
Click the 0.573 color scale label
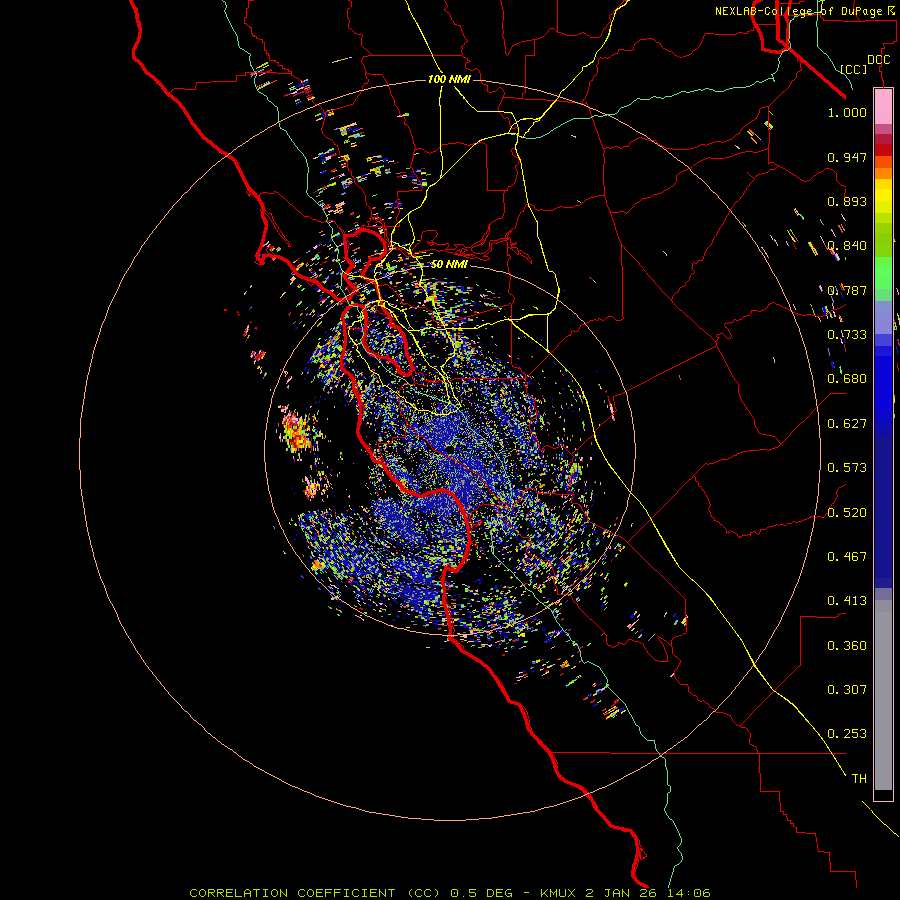coord(847,468)
